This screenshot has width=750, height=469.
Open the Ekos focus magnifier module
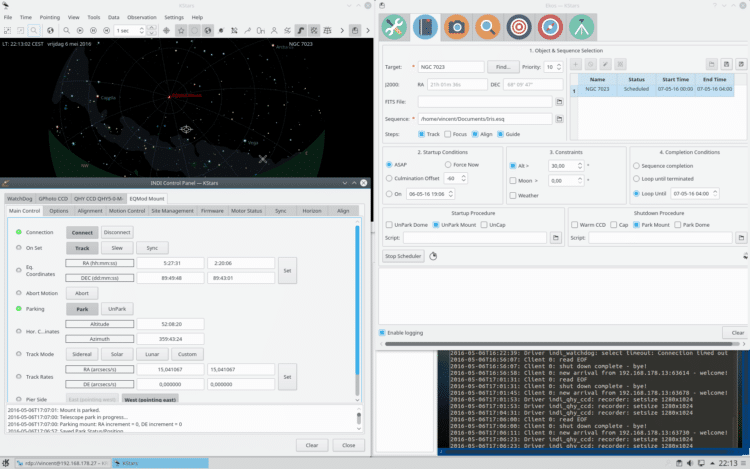tap(487, 27)
